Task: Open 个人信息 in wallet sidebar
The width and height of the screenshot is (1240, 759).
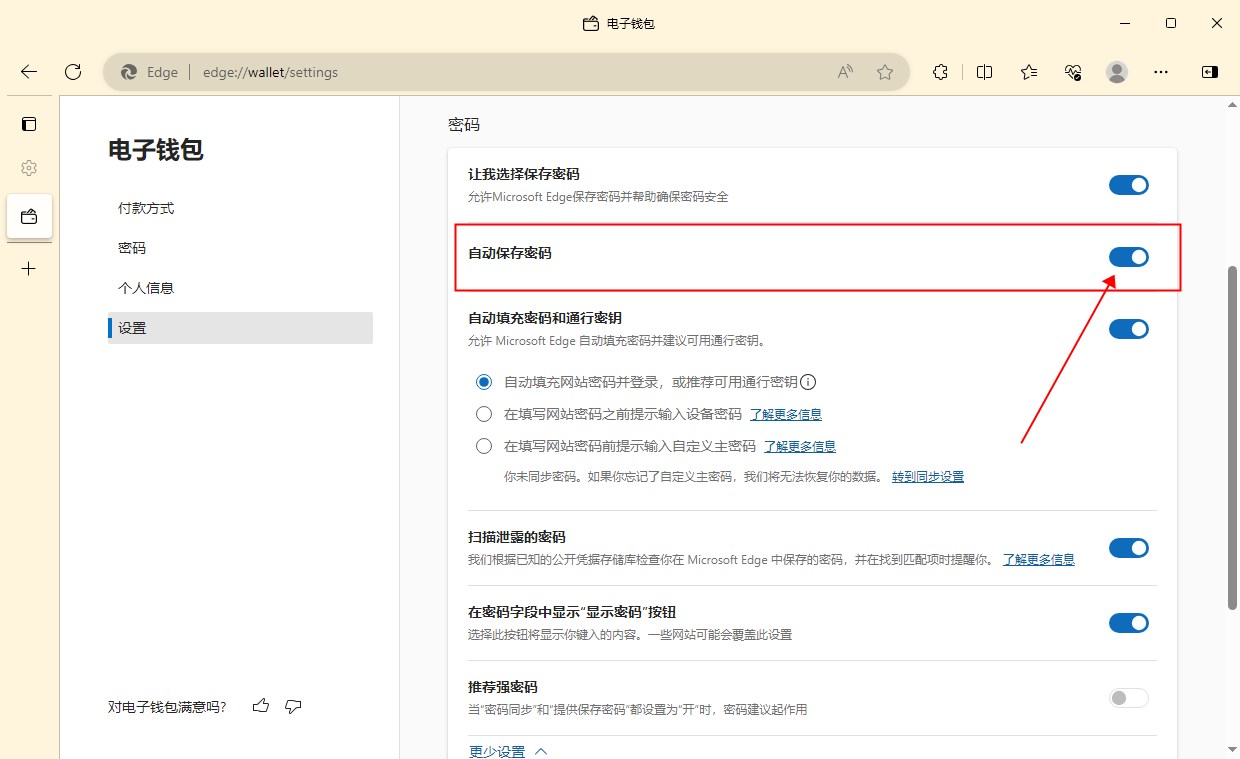Action: click(x=240, y=288)
